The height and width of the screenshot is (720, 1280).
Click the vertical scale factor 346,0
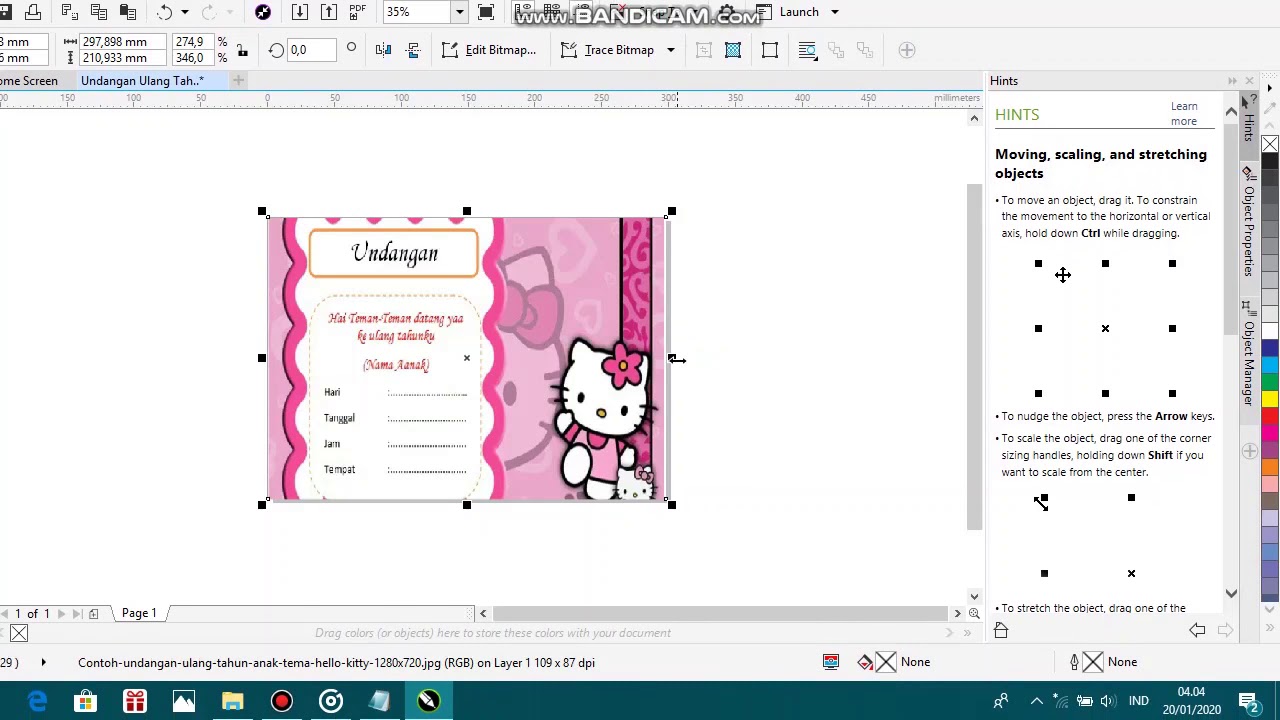coord(193,58)
